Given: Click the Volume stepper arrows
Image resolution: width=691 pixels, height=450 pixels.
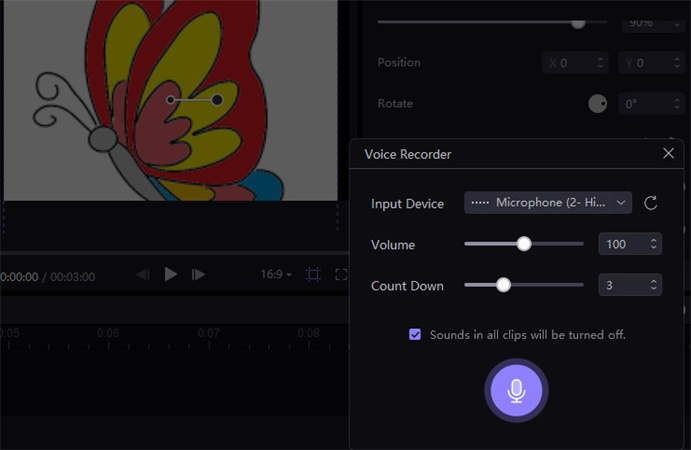Looking at the screenshot, I should pos(653,244).
